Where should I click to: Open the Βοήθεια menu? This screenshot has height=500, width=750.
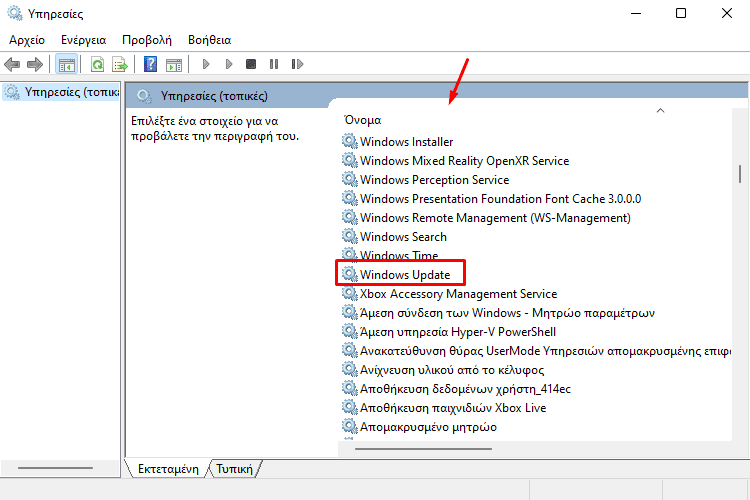coord(210,40)
